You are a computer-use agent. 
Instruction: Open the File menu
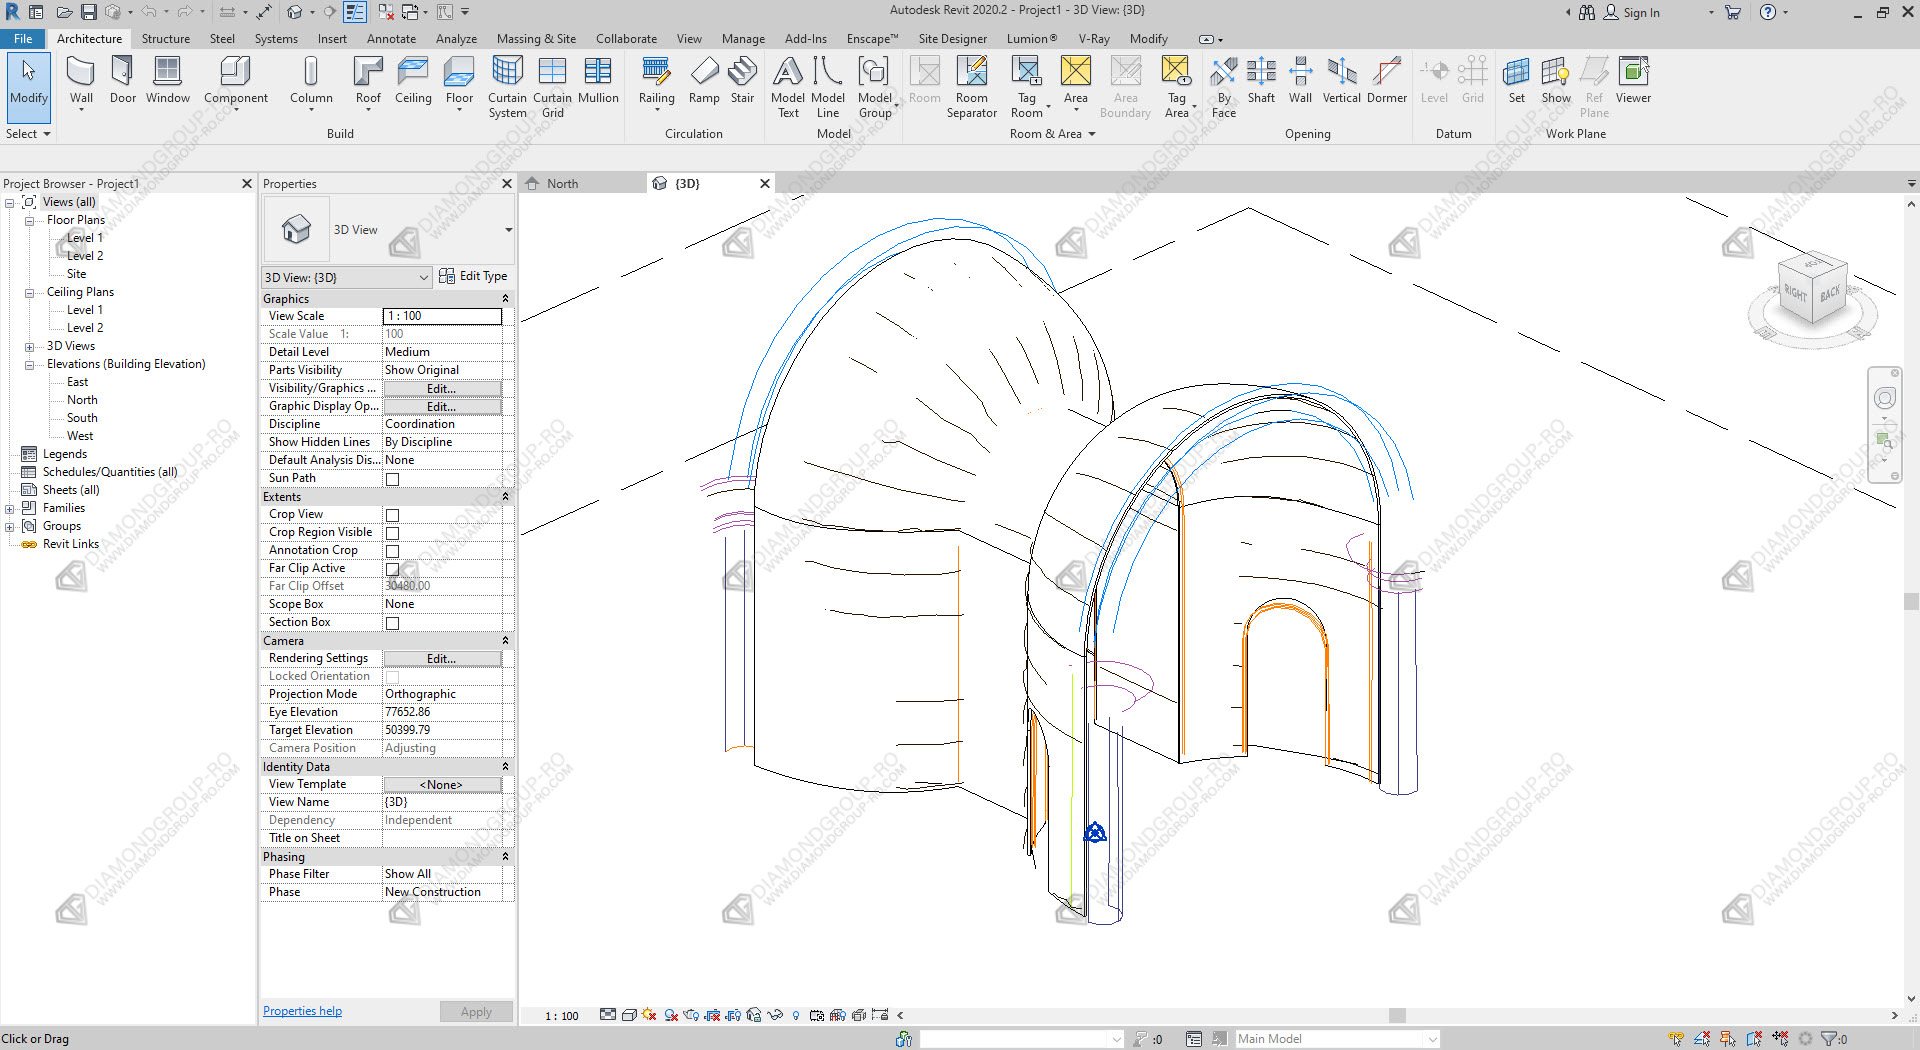pyautogui.click(x=23, y=39)
